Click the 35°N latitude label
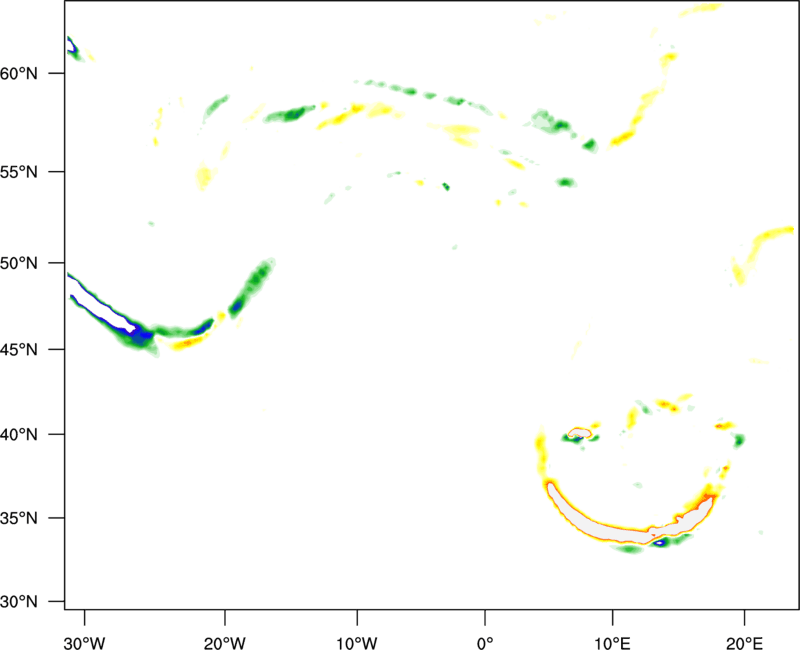The height and width of the screenshot is (650, 800). [19, 518]
